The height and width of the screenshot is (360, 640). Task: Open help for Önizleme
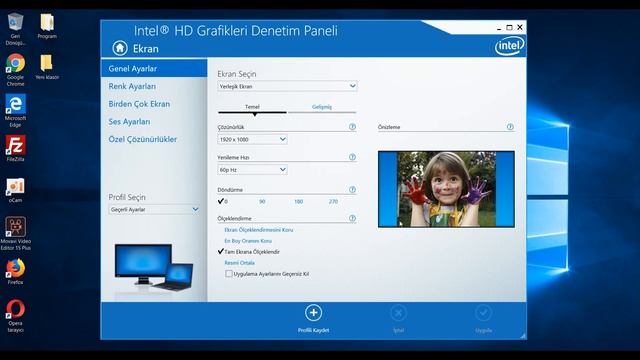tap(510, 127)
